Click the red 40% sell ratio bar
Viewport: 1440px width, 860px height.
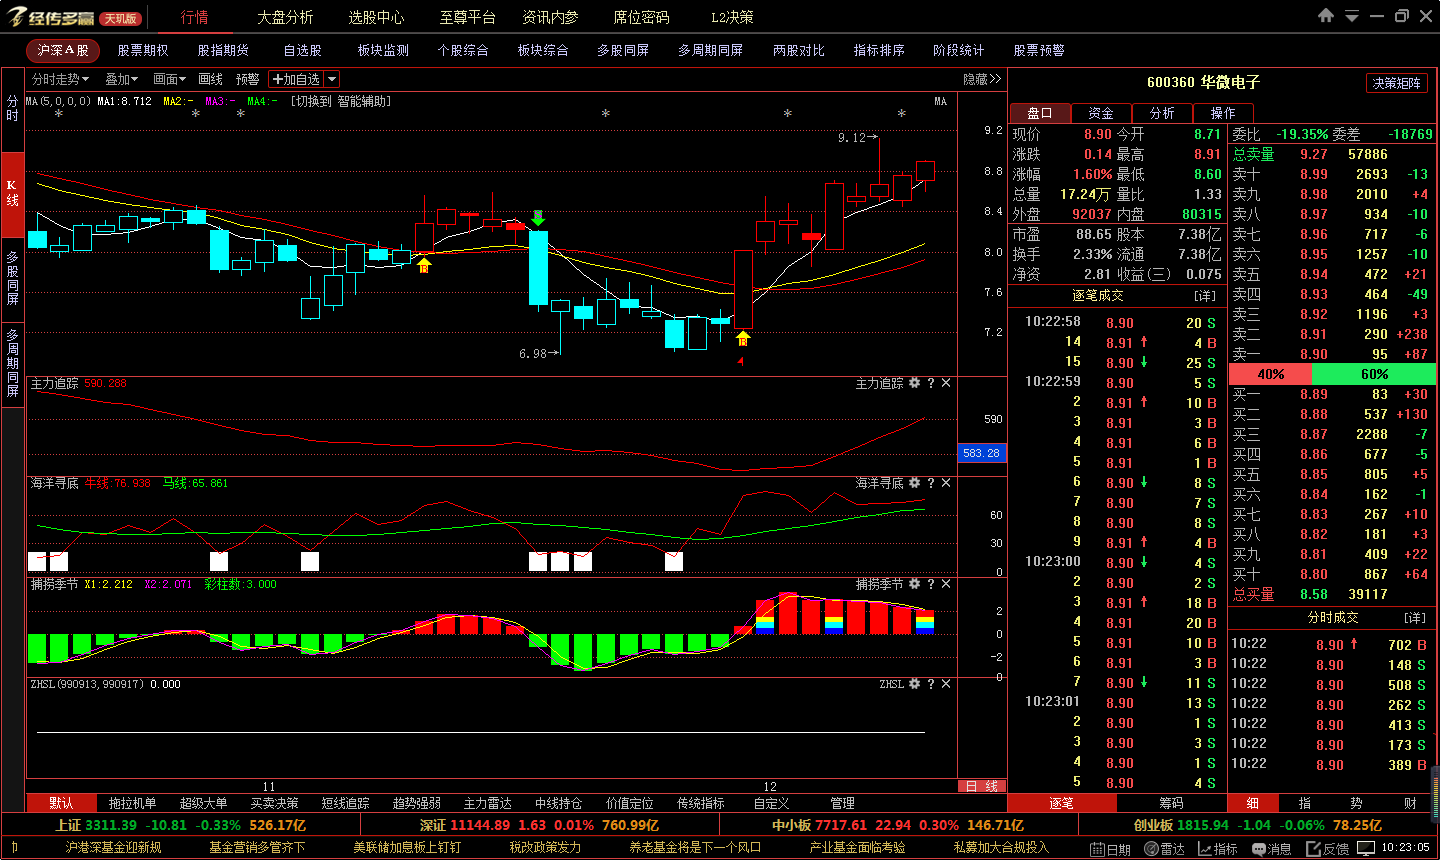point(1270,374)
